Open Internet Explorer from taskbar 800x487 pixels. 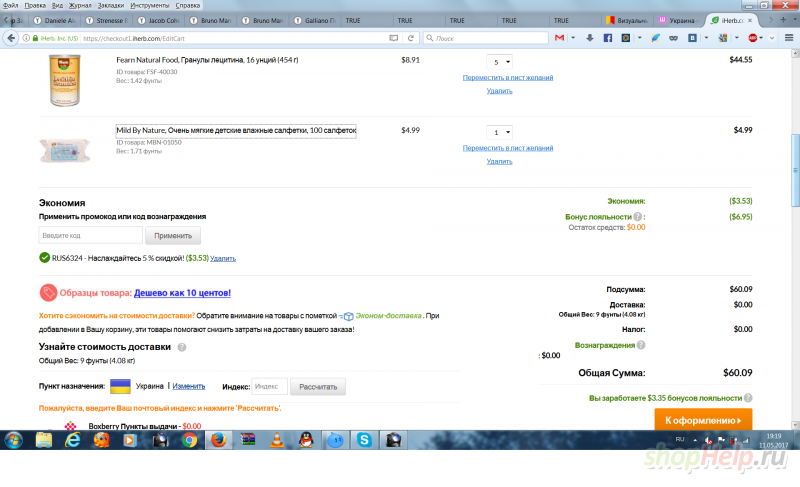(73, 440)
